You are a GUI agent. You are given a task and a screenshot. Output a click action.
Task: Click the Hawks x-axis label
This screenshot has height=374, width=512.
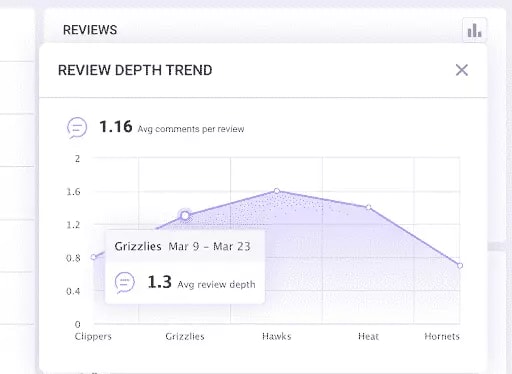(x=277, y=336)
